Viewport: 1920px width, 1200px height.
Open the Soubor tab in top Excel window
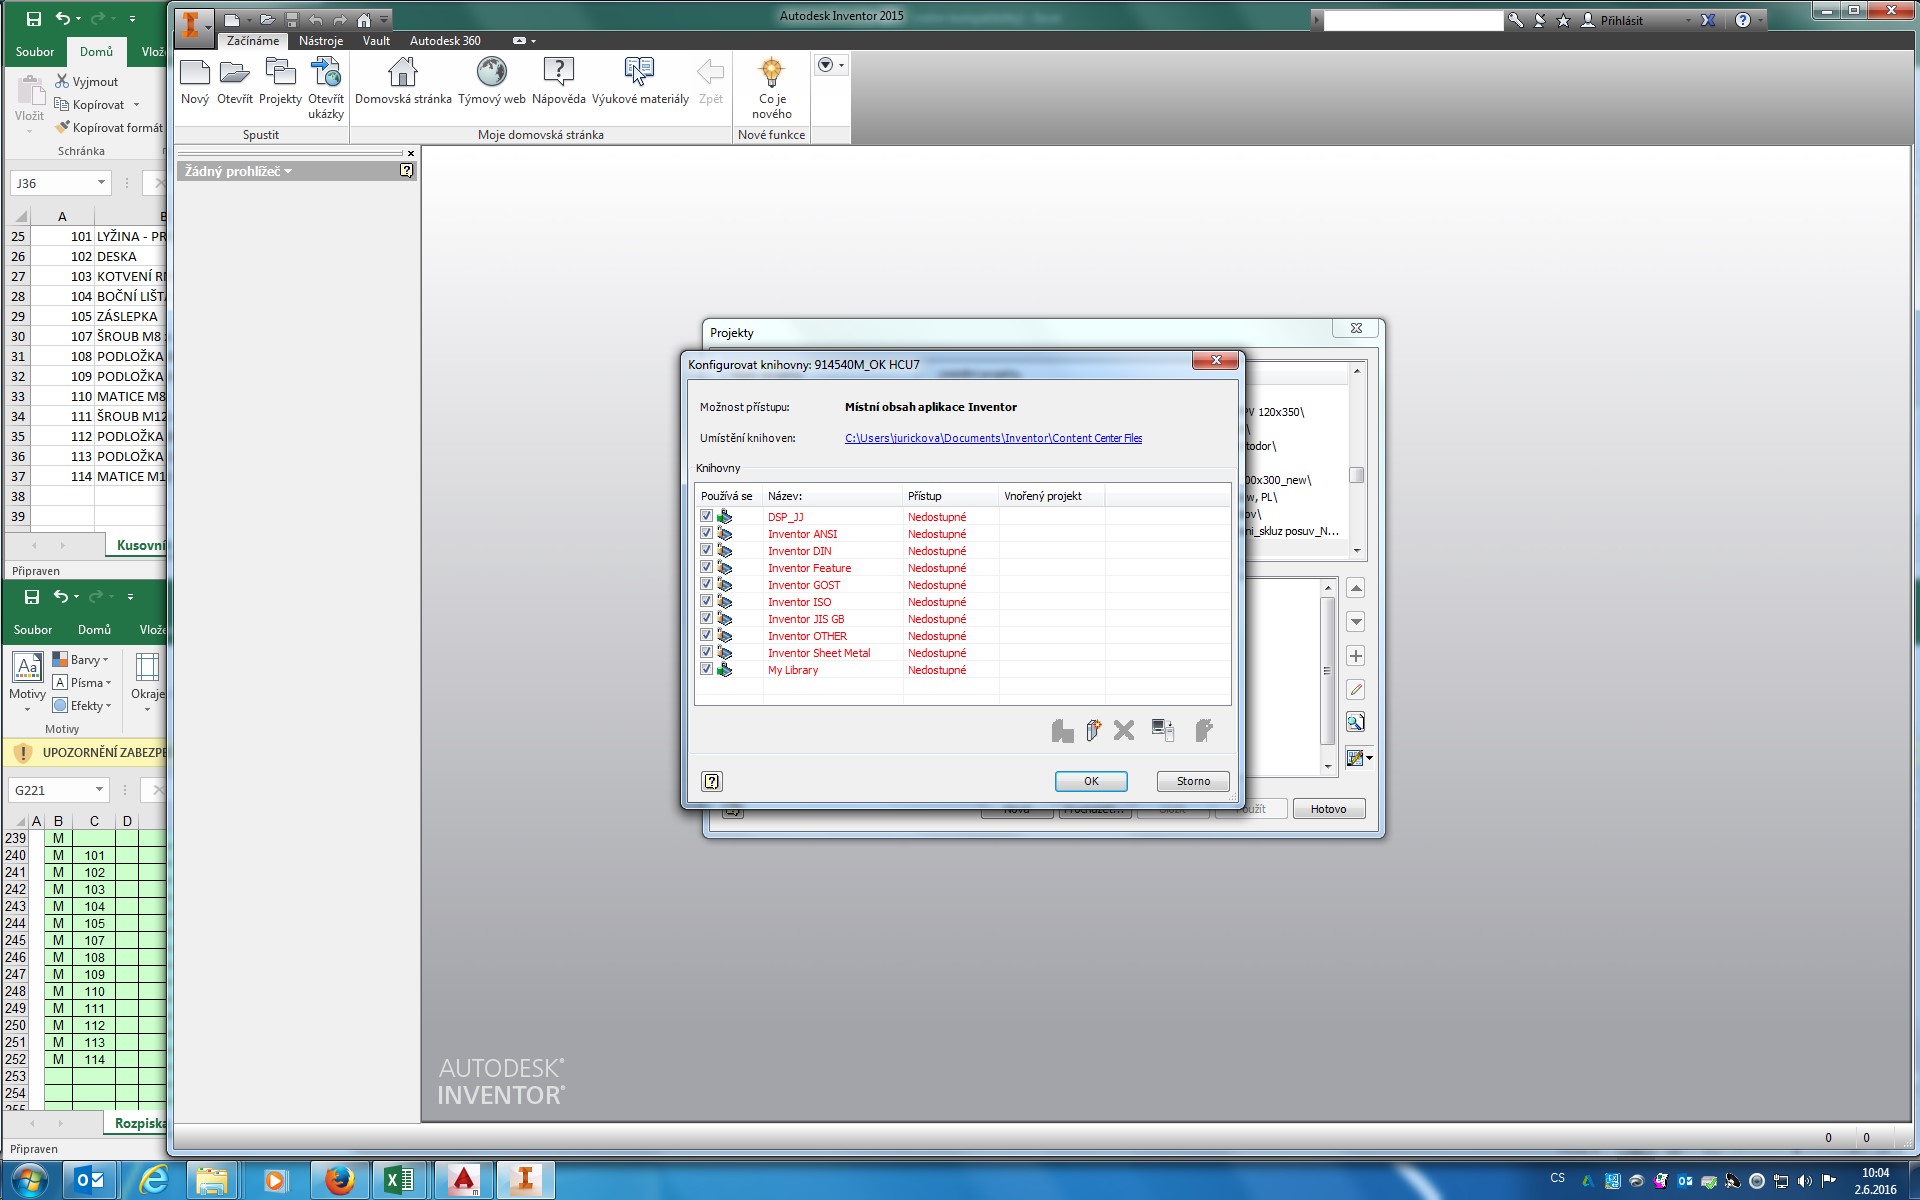coord(35,52)
